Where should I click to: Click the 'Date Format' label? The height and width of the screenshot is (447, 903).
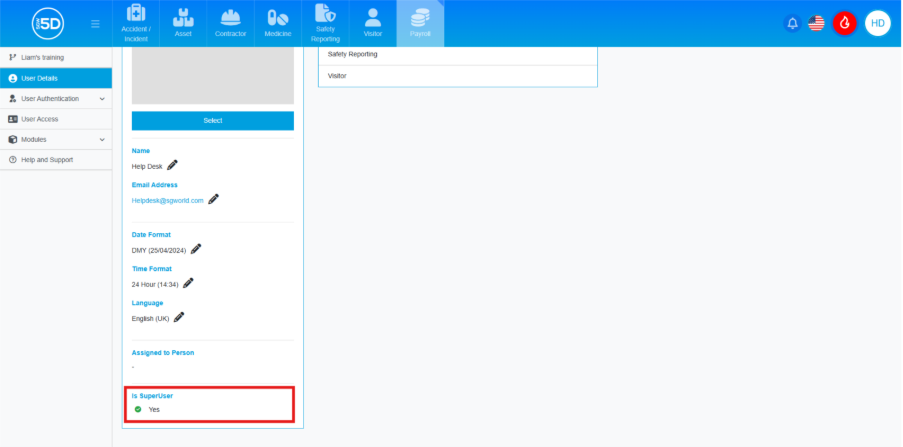[151, 235]
